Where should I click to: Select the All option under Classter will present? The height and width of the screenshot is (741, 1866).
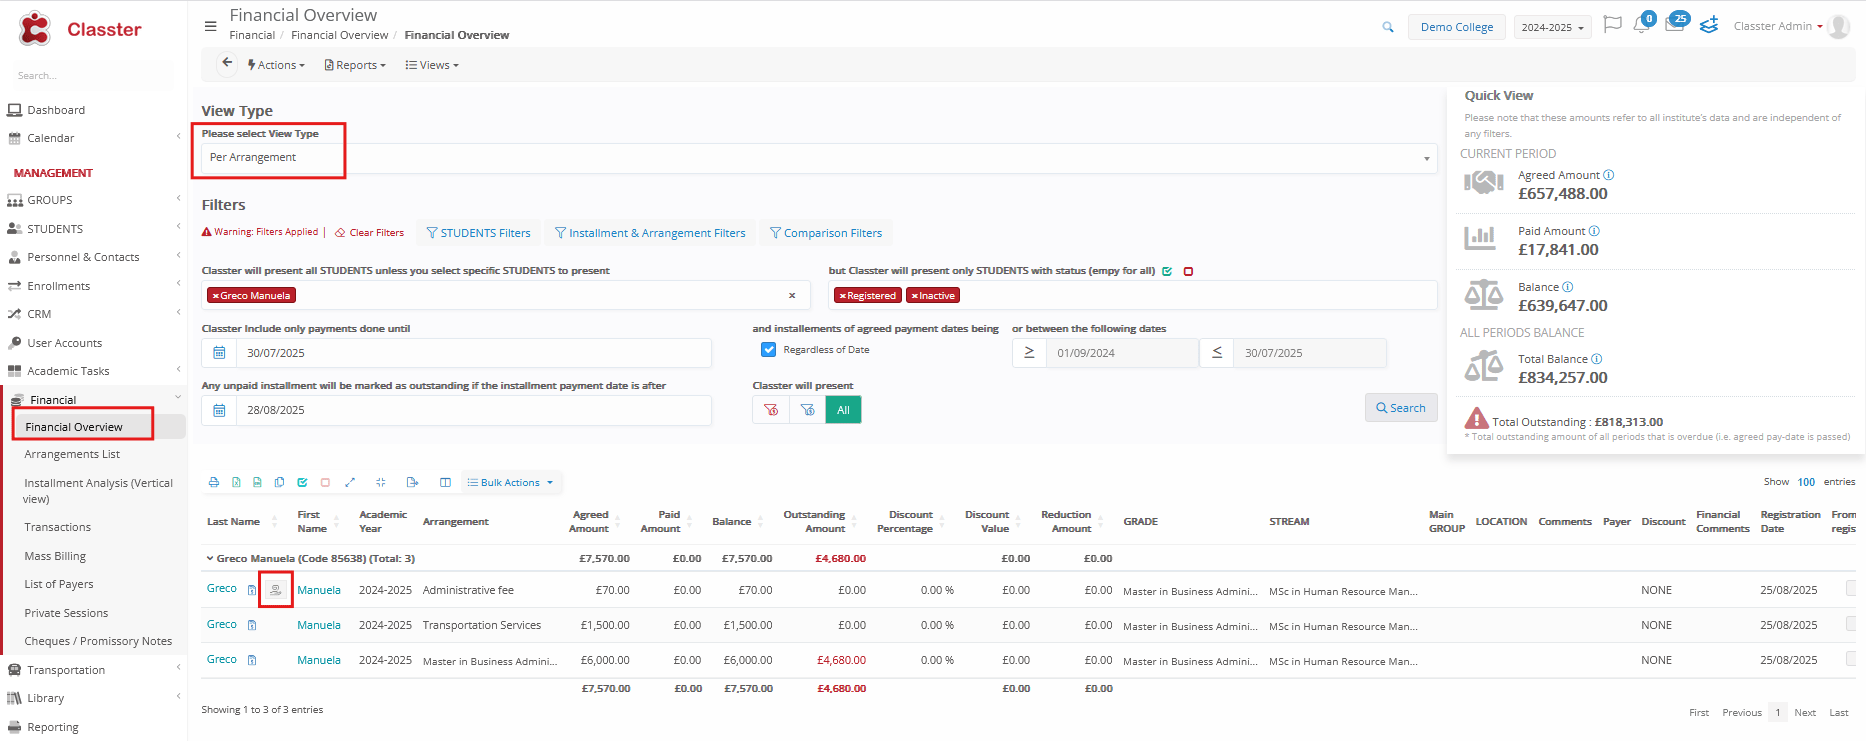click(843, 410)
